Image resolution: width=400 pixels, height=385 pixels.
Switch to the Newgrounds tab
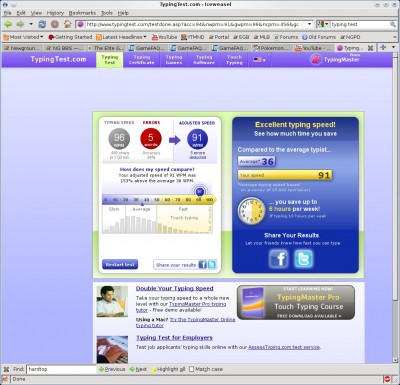pyautogui.click(x=22, y=48)
